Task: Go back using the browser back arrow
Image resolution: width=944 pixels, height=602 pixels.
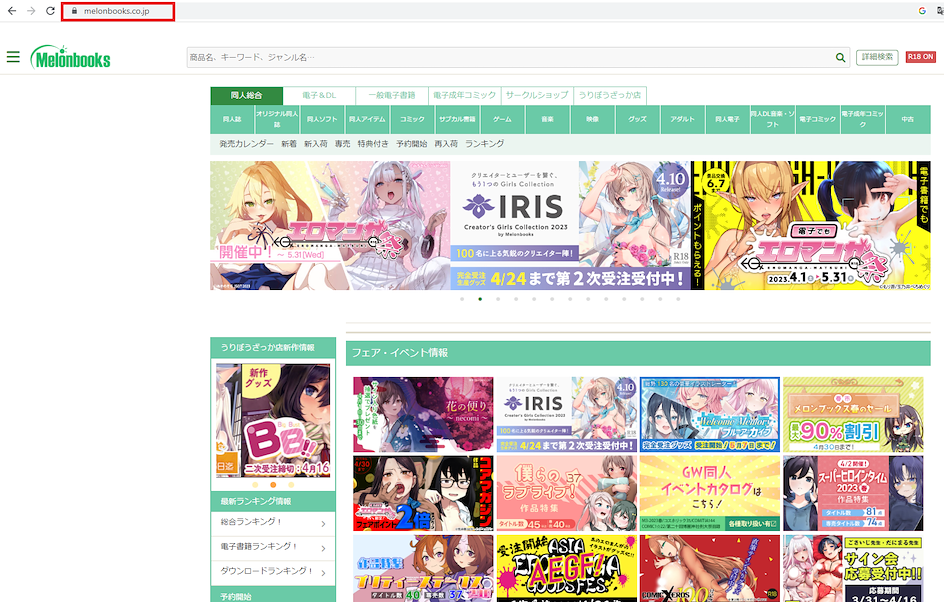Action: (12, 11)
